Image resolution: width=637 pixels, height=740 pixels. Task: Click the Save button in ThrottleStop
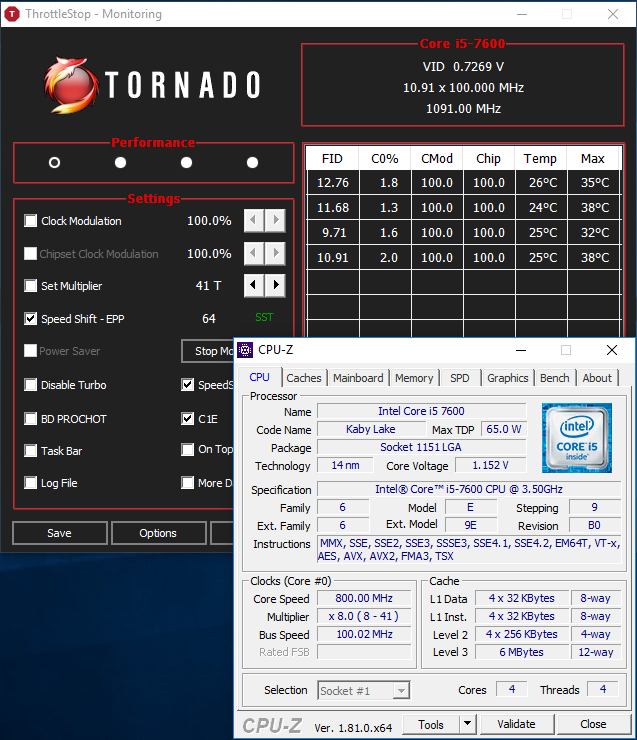[x=59, y=533]
